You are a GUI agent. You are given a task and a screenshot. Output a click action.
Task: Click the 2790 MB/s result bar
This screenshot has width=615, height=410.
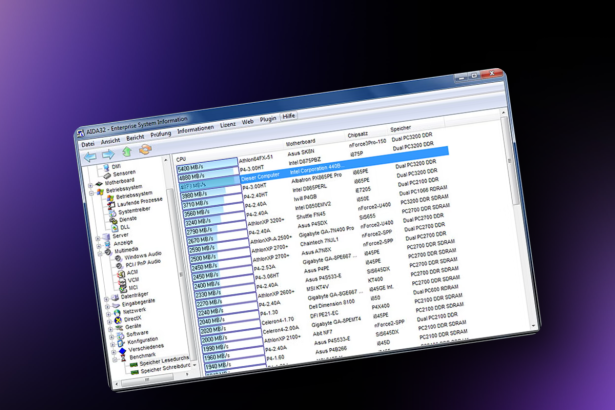217,229
